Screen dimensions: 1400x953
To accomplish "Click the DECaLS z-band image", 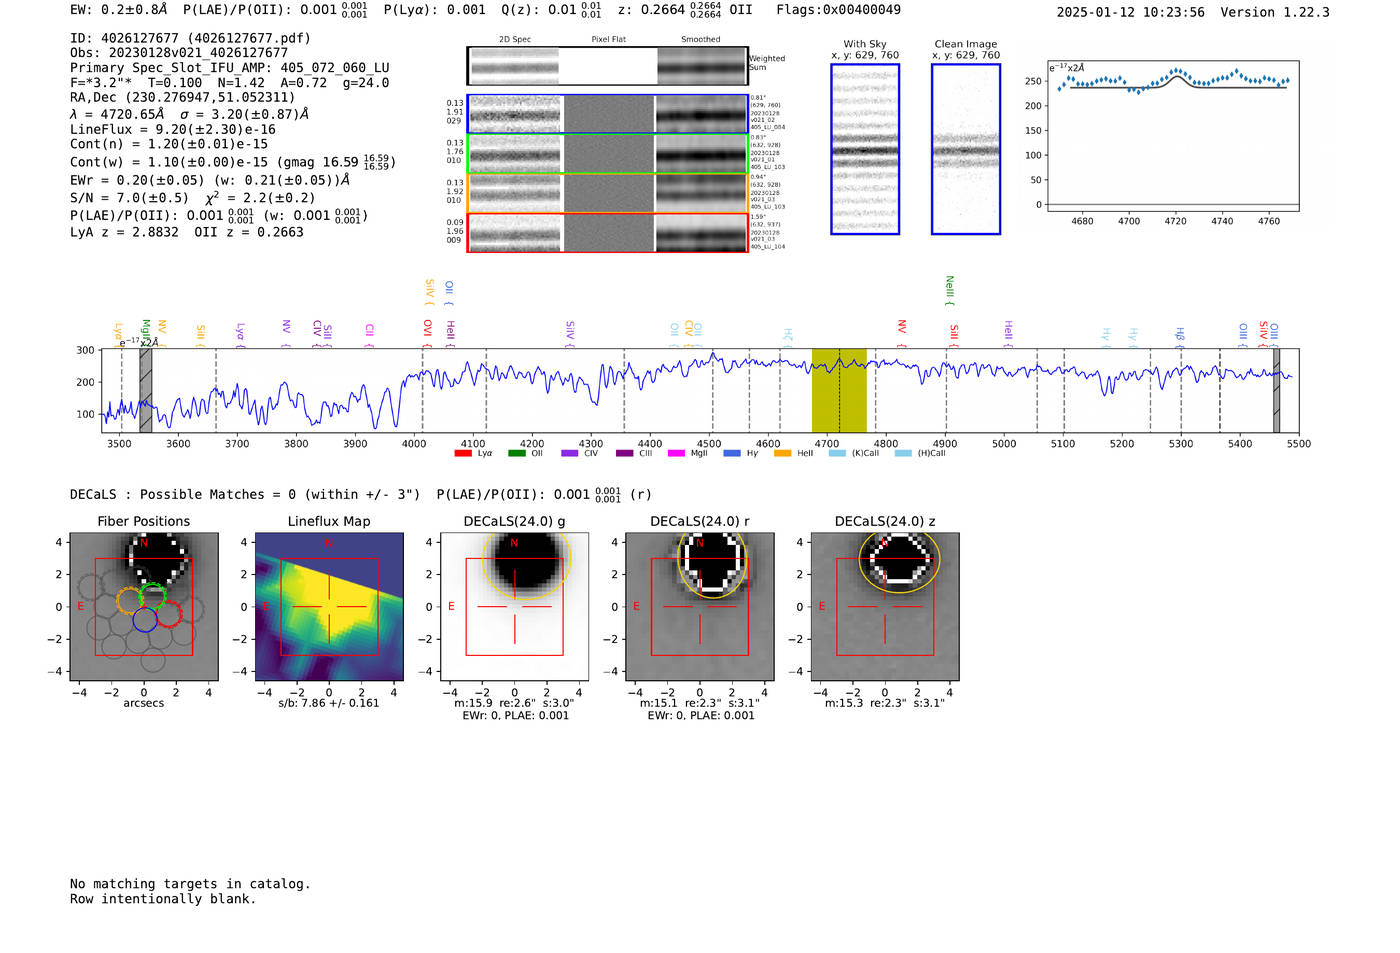I will (885, 607).
